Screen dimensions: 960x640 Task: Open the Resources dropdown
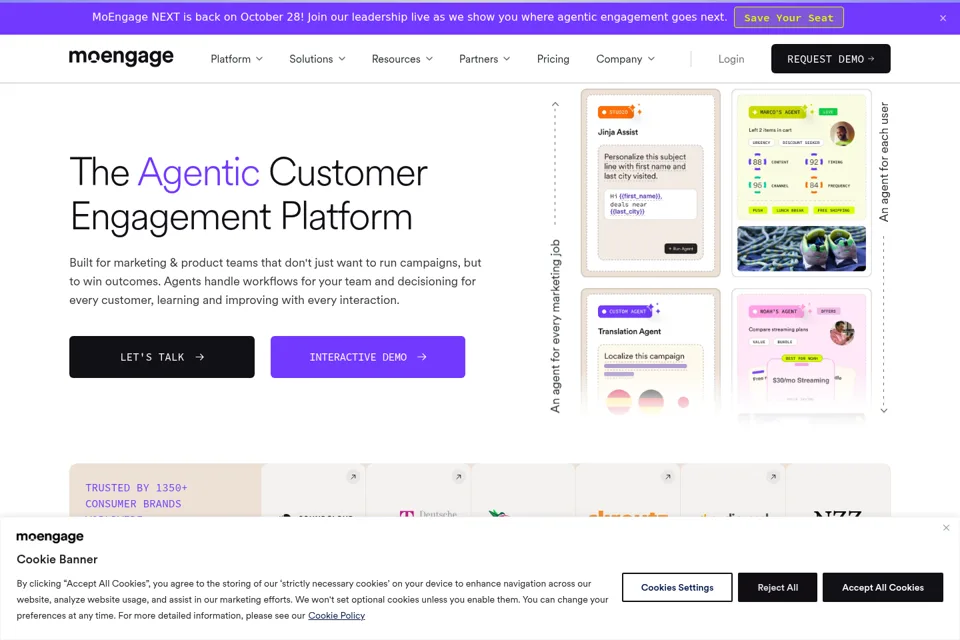[402, 59]
